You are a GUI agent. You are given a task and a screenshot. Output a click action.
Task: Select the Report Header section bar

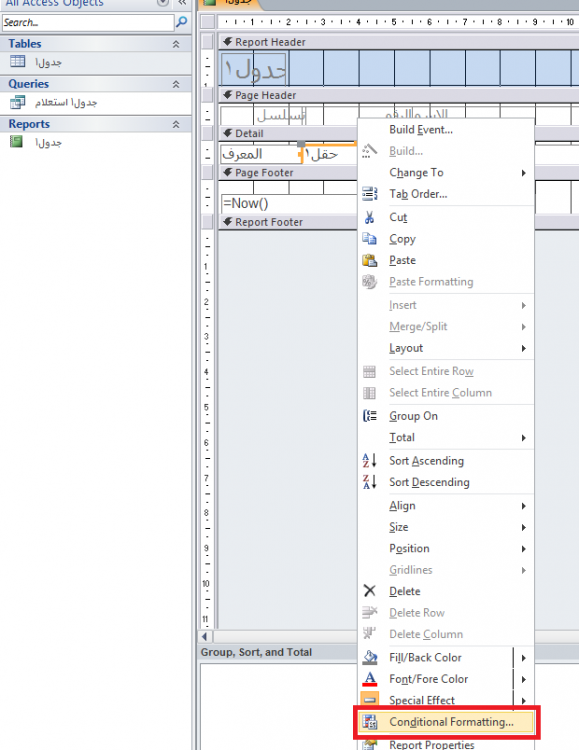398,42
